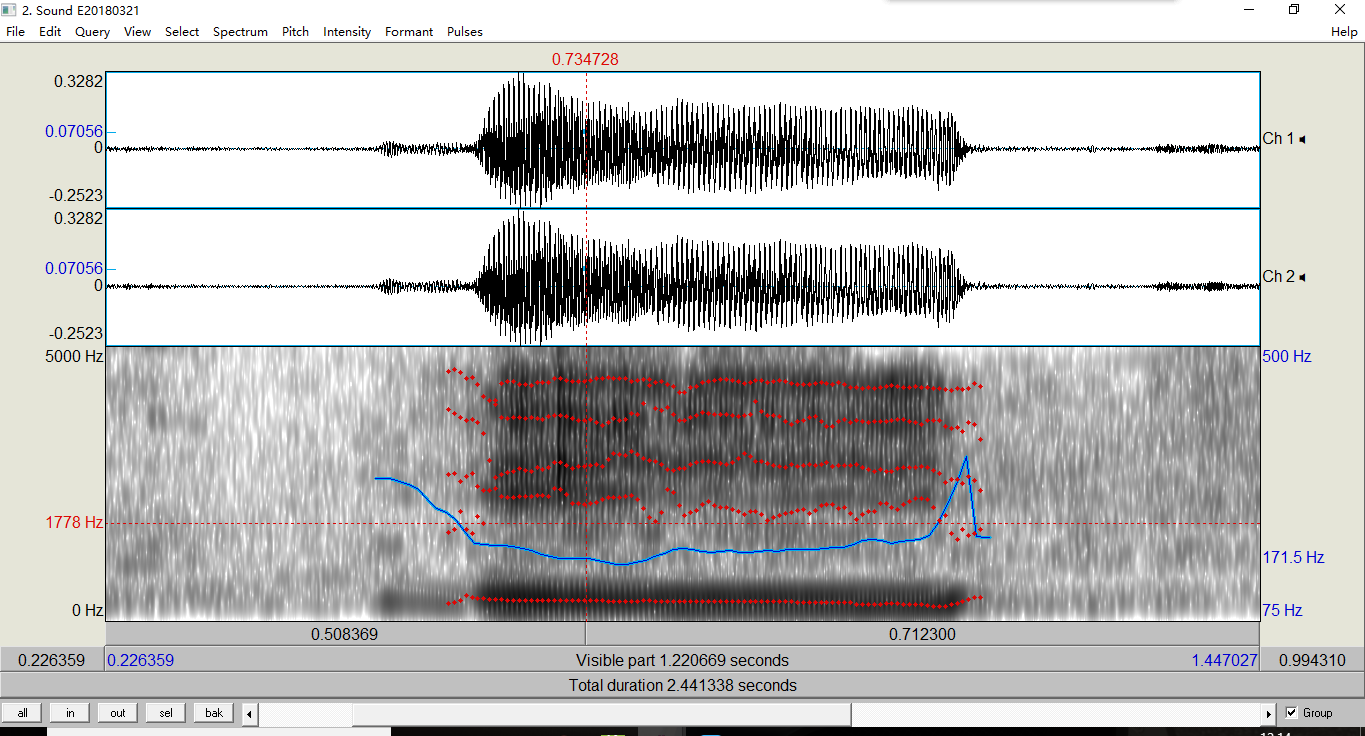Click the 'all' zoom button
Viewport: 1365px width, 736px height.
[22, 713]
